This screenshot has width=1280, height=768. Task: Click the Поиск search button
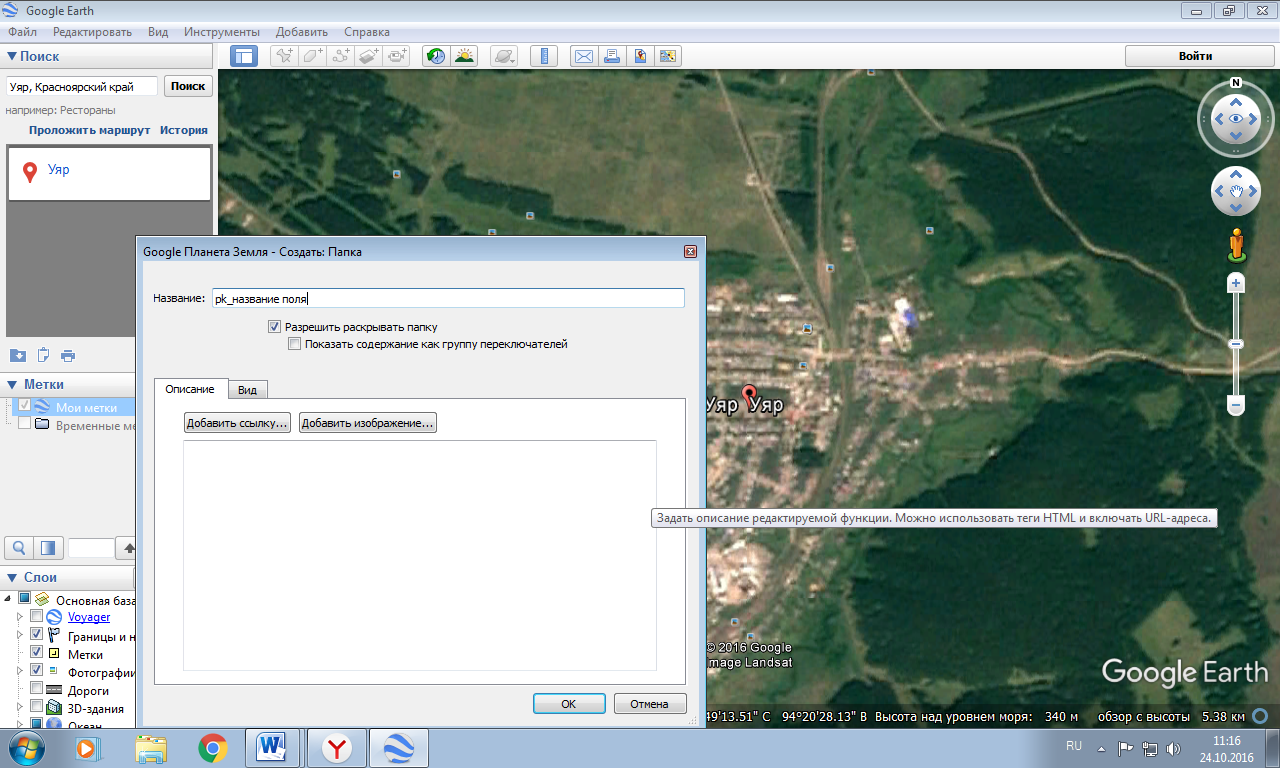click(x=188, y=87)
